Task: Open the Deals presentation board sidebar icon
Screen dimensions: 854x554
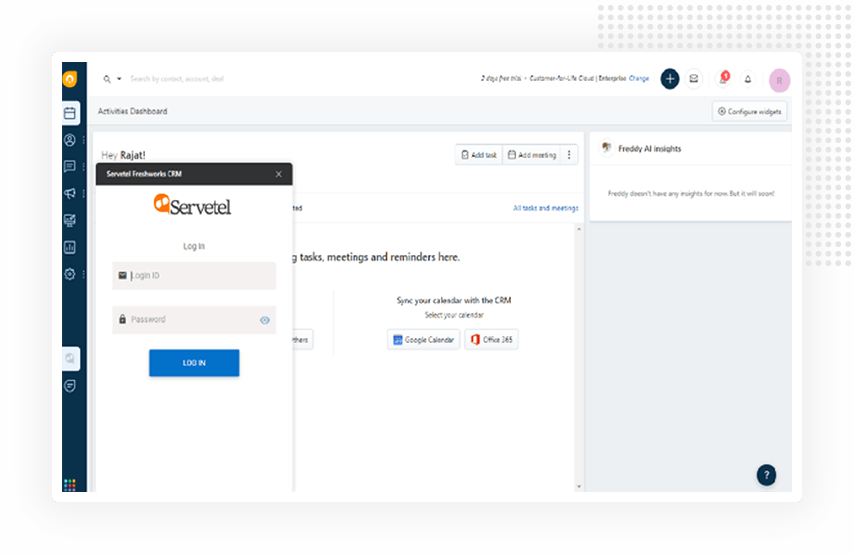Action: (x=70, y=220)
